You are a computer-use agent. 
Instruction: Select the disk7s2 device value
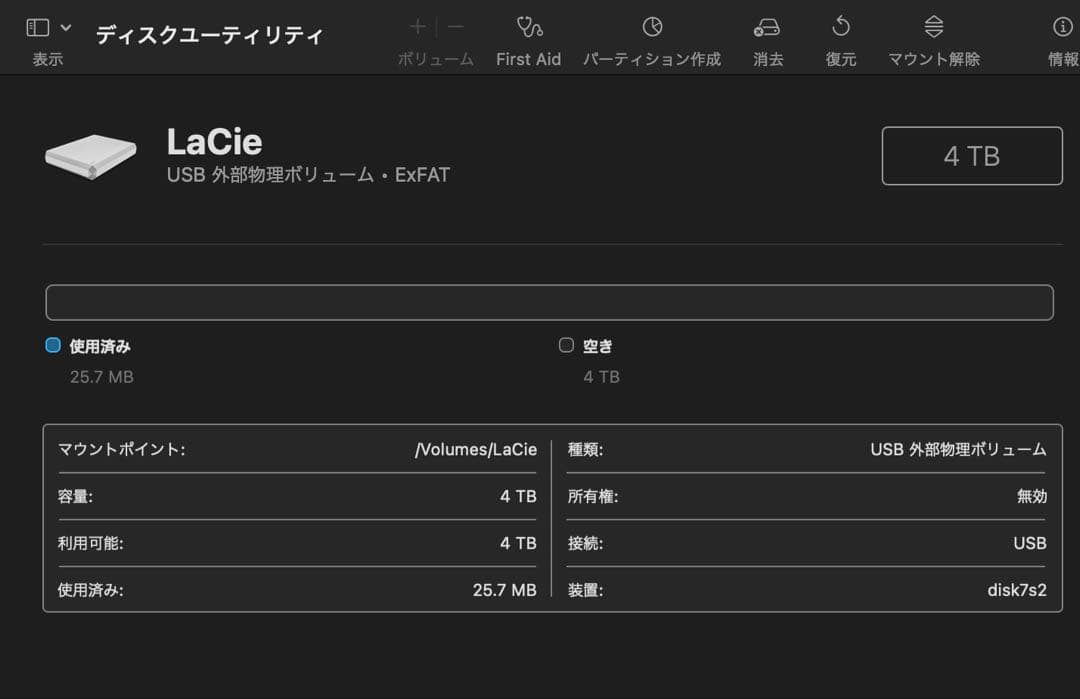point(1017,590)
